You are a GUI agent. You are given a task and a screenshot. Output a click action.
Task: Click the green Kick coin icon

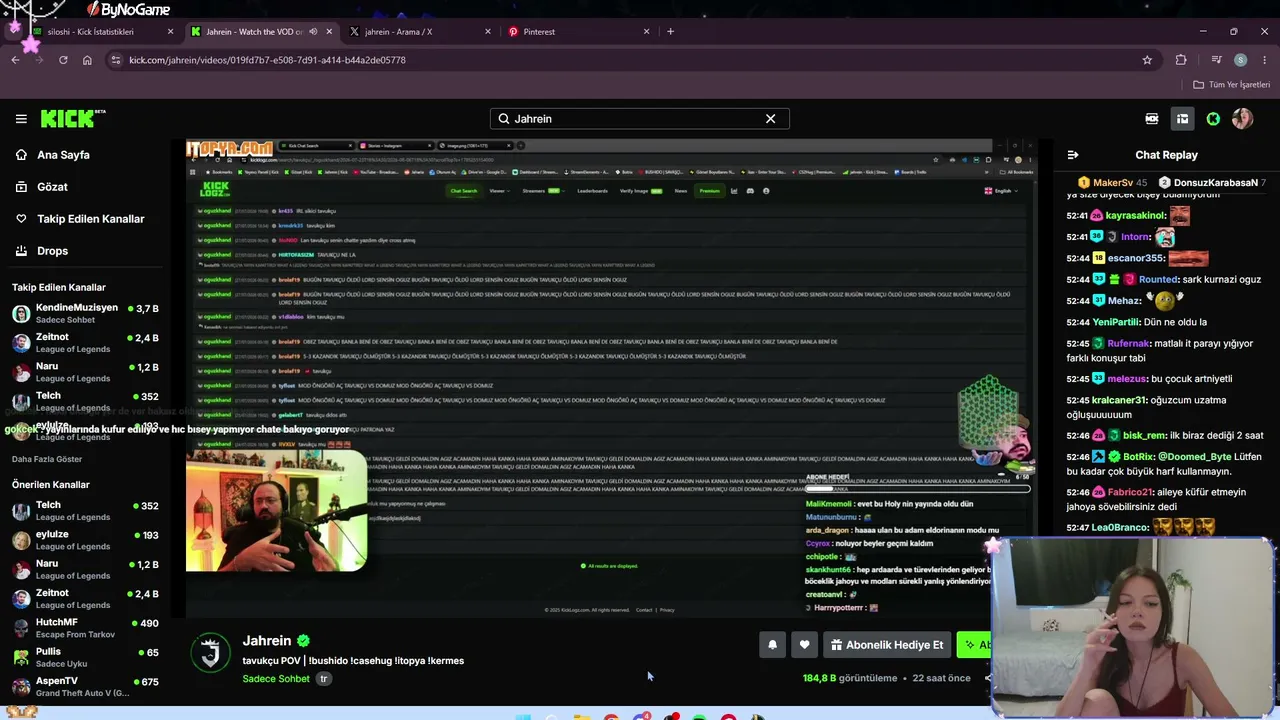point(1213,119)
